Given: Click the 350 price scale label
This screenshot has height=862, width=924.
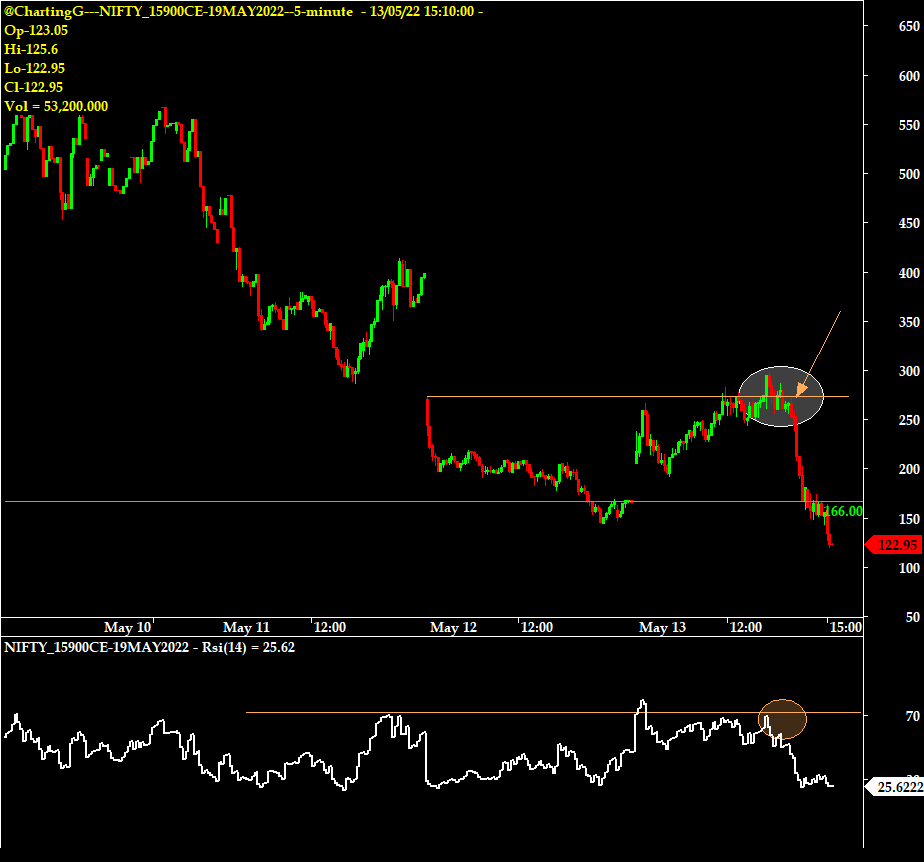Looking at the screenshot, I should click(x=909, y=322).
